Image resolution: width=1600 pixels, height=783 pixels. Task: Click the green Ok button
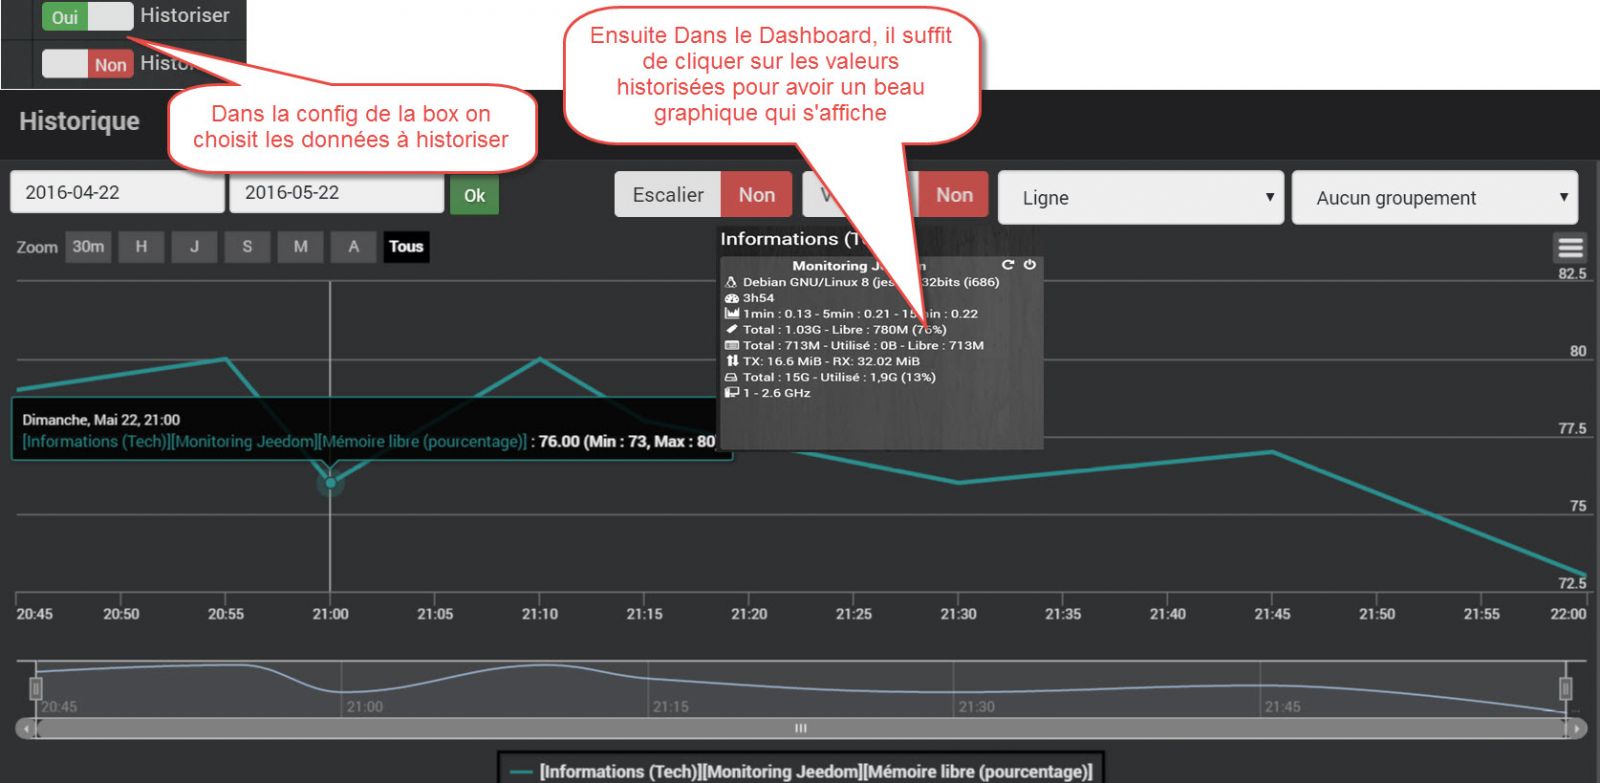474,195
